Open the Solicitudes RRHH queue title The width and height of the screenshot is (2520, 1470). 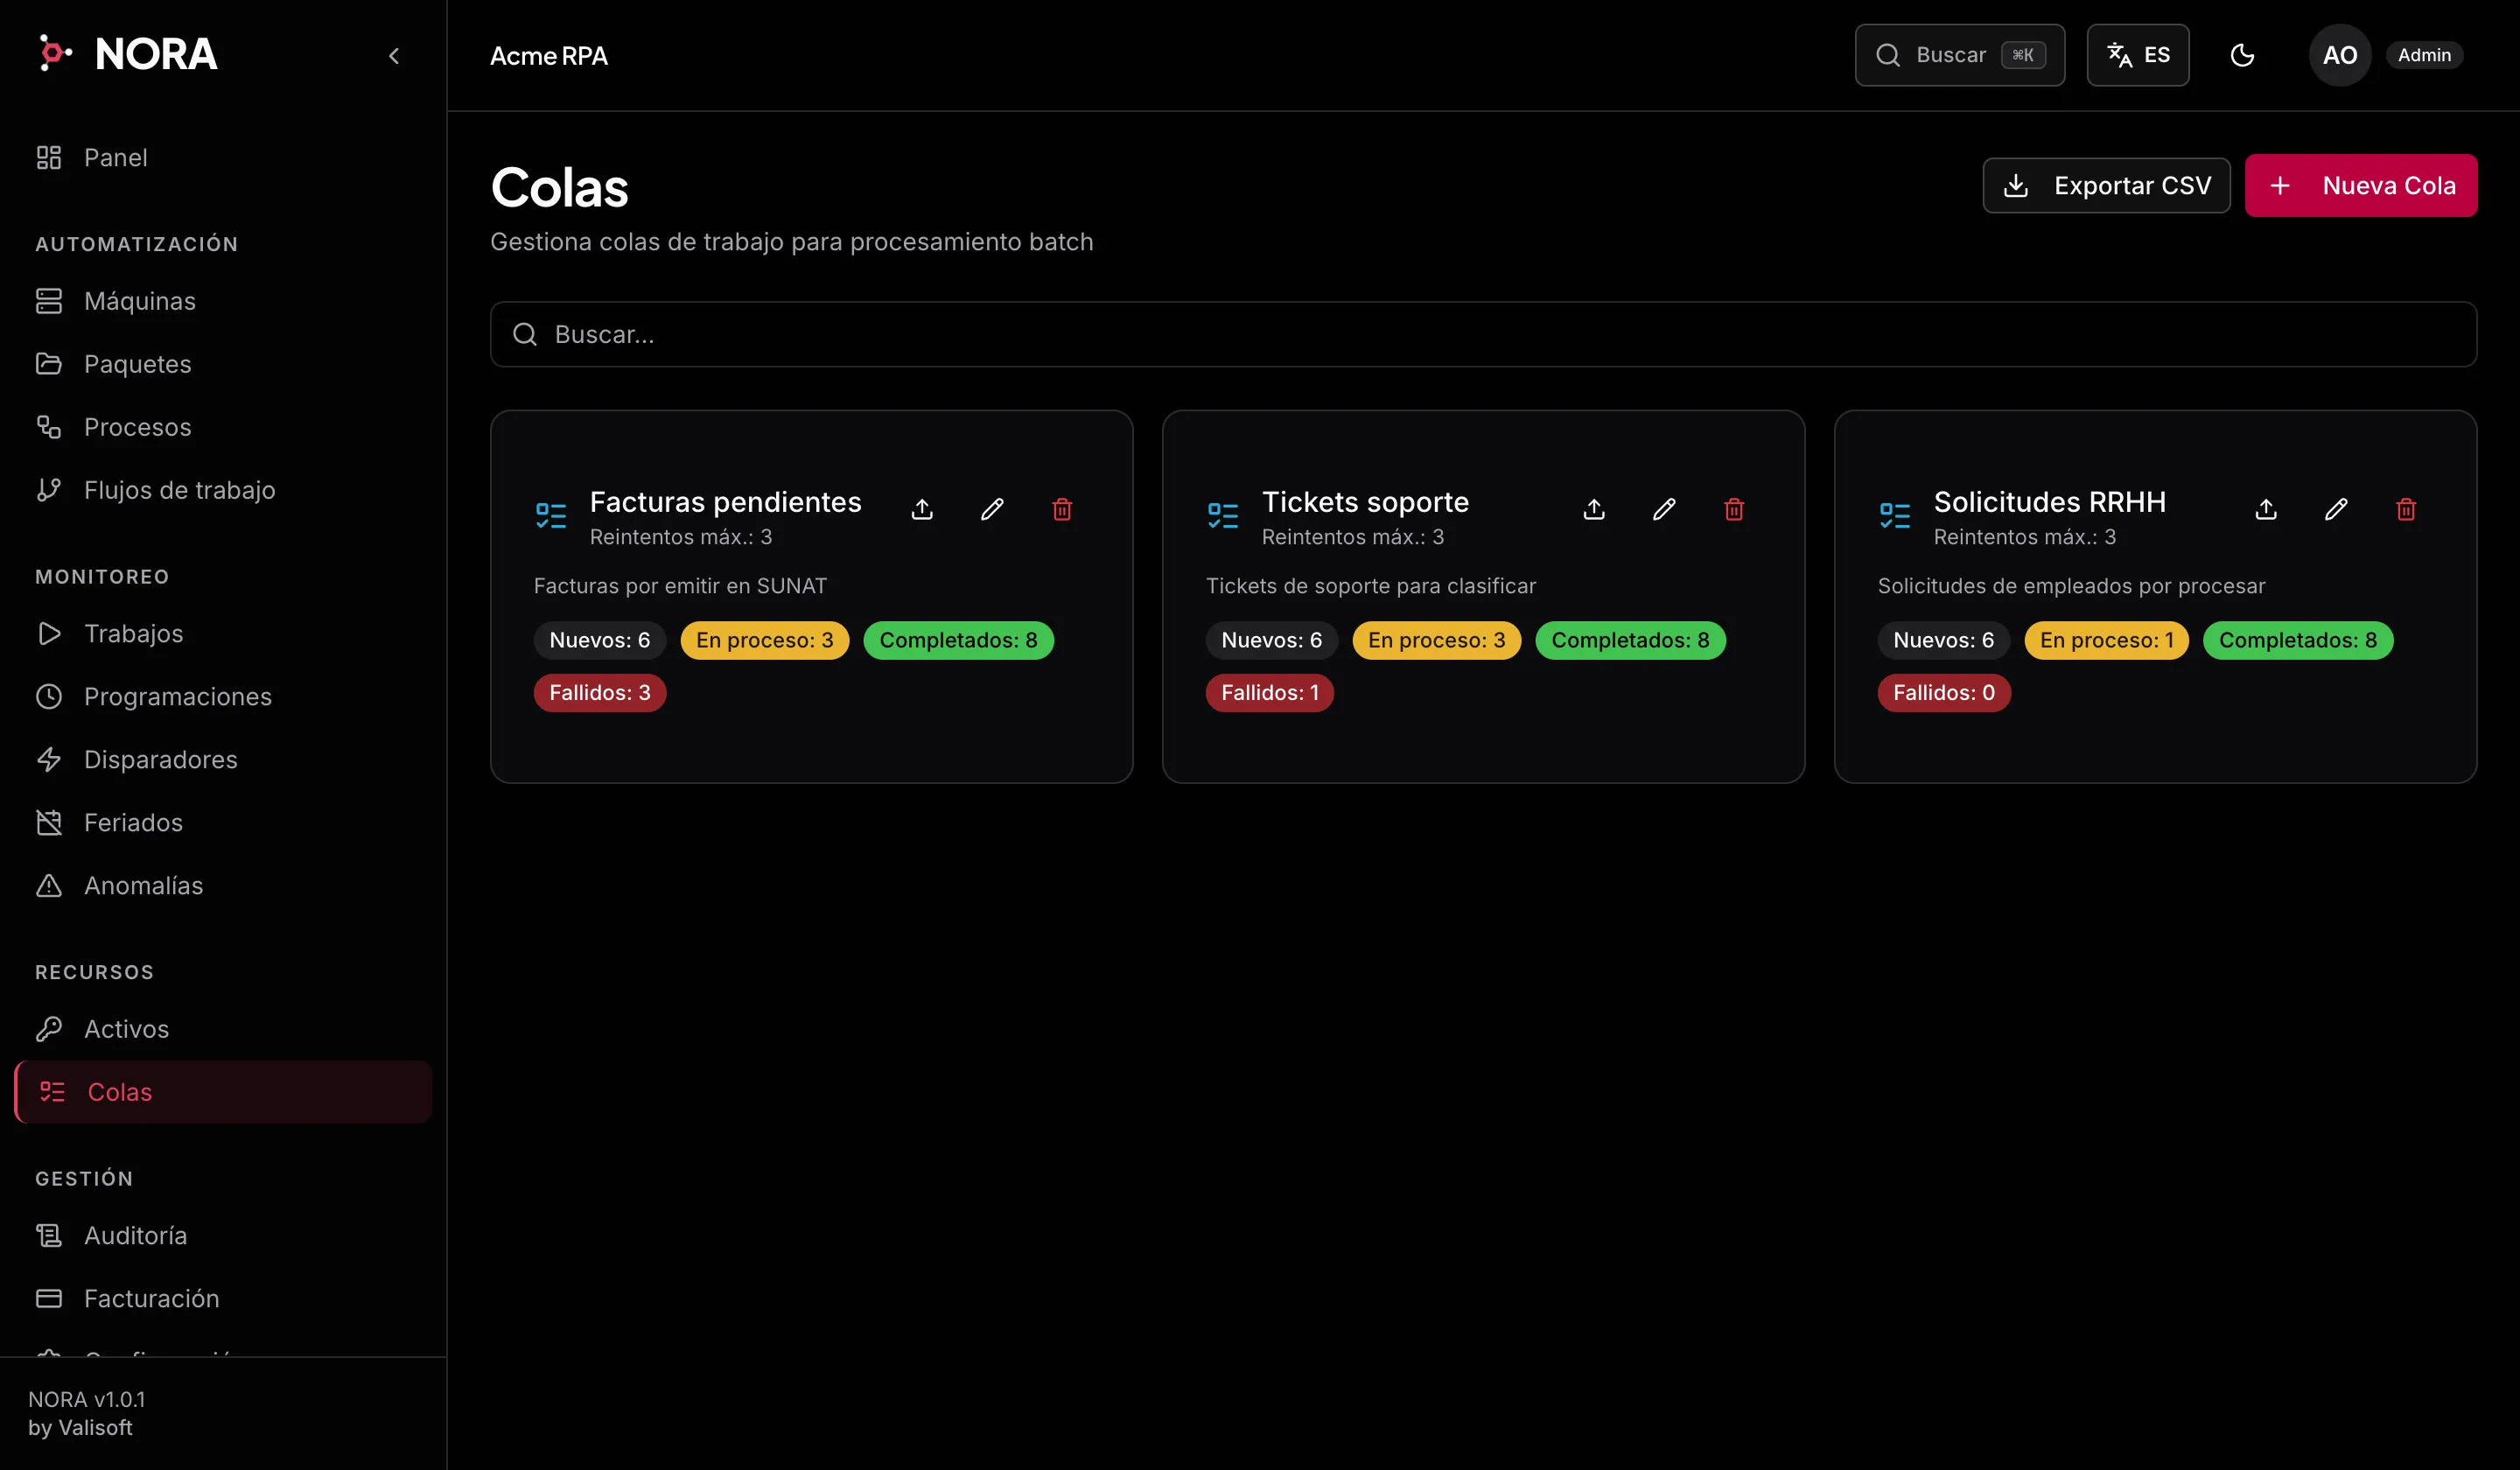[x=2049, y=502]
